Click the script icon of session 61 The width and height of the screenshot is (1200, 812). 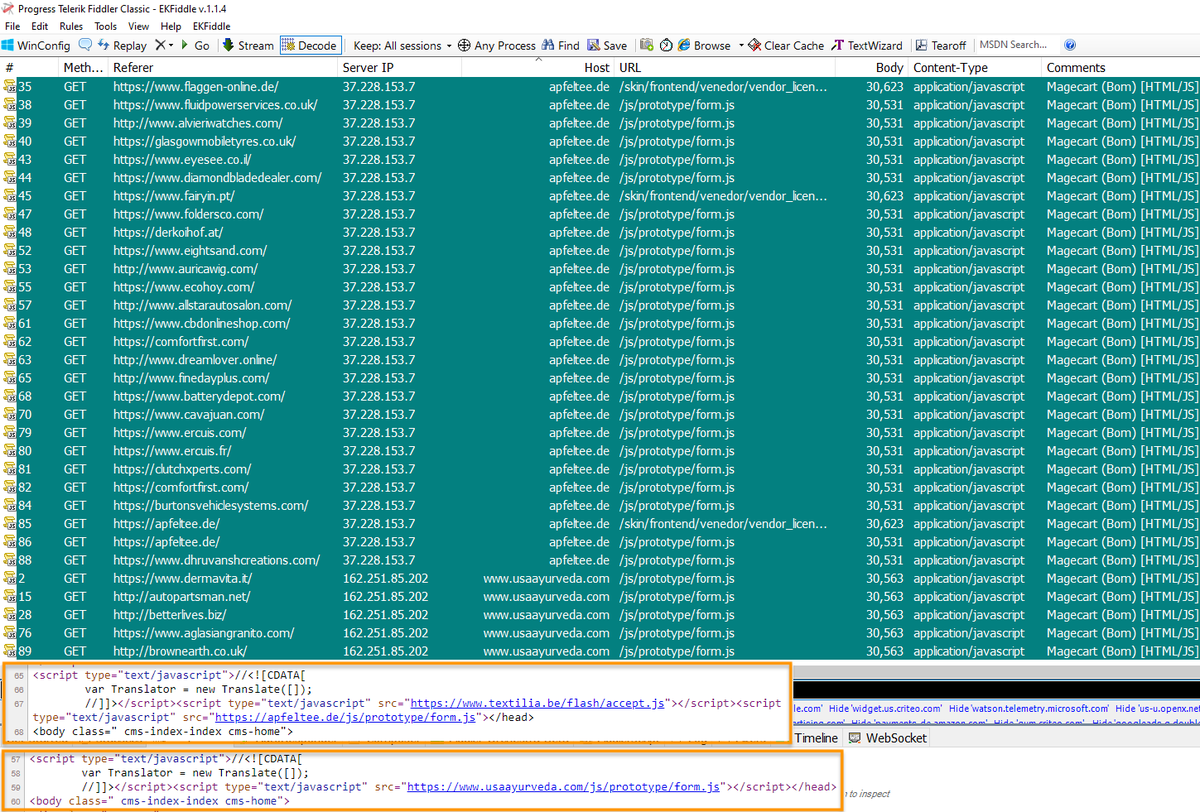click(10, 323)
